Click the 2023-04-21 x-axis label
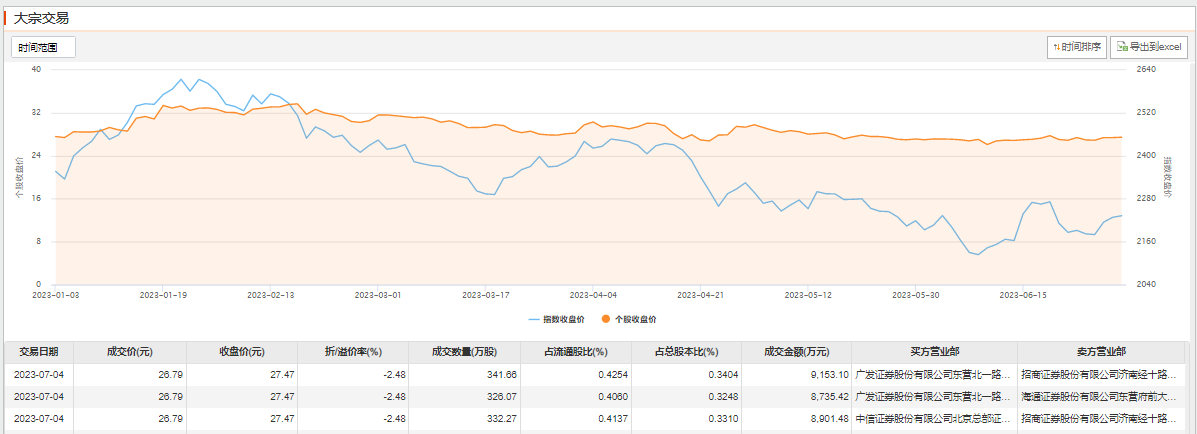 pyautogui.click(x=699, y=294)
